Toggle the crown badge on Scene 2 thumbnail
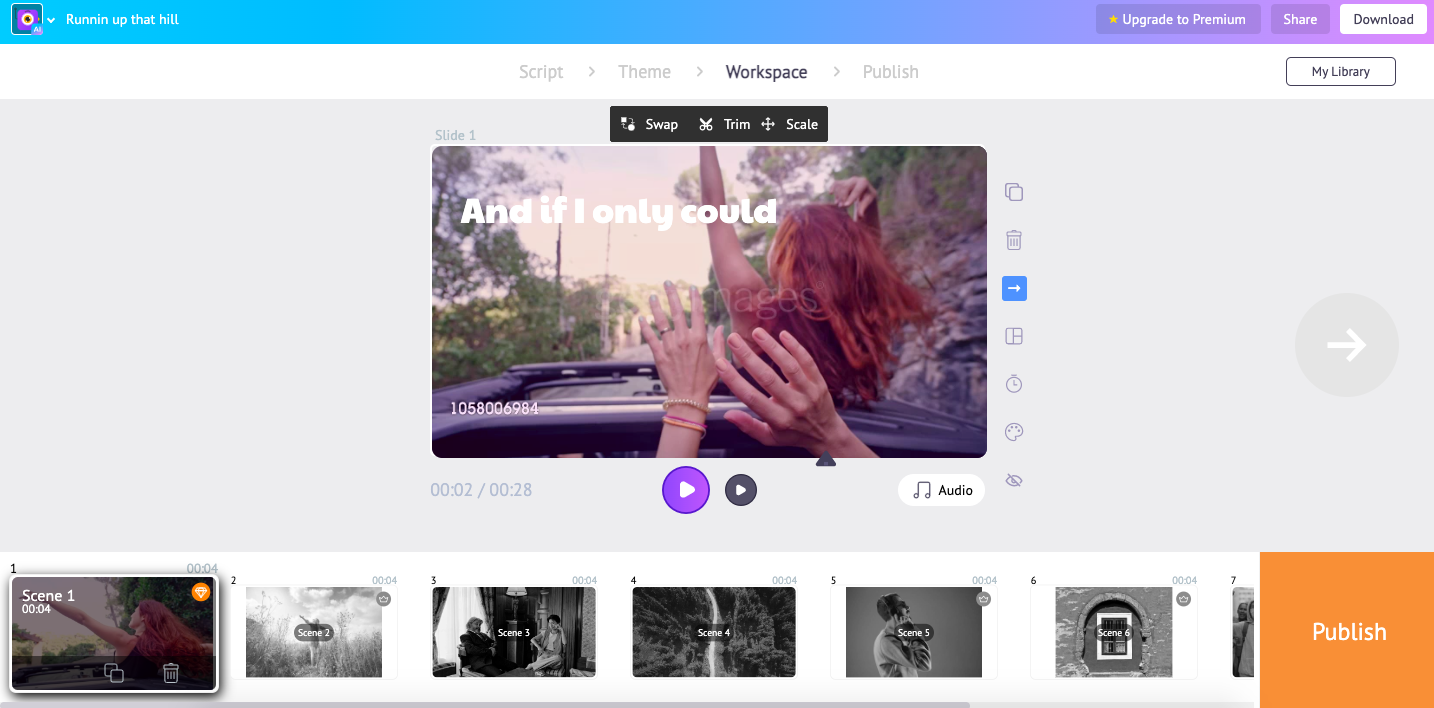 tap(383, 598)
